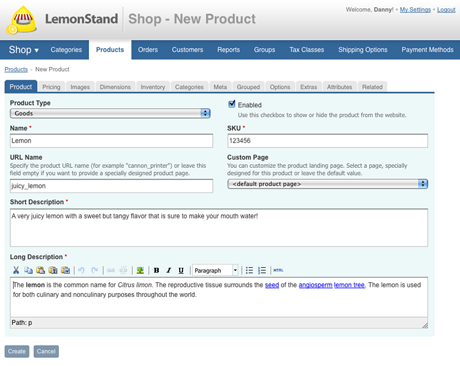This screenshot has width=460, height=366.
Task: Open the Paragraph format dropdown
Action: coord(215,270)
